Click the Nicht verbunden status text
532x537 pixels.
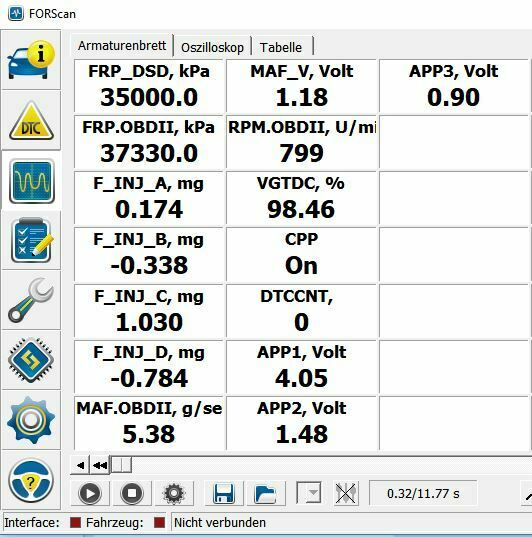pyautogui.click(x=220, y=523)
